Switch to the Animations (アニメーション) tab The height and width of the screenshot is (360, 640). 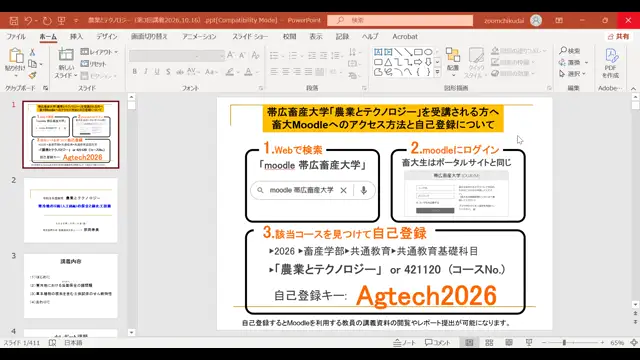tap(199, 37)
